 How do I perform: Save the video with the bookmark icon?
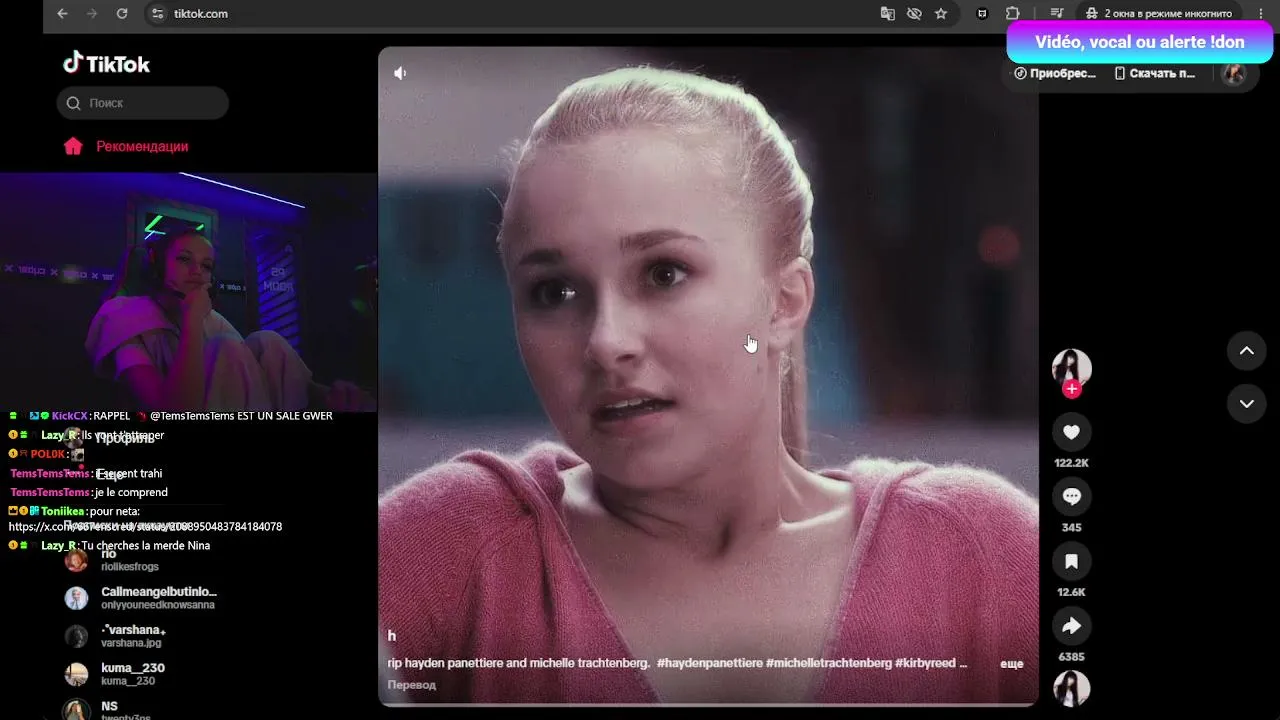click(1071, 562)
